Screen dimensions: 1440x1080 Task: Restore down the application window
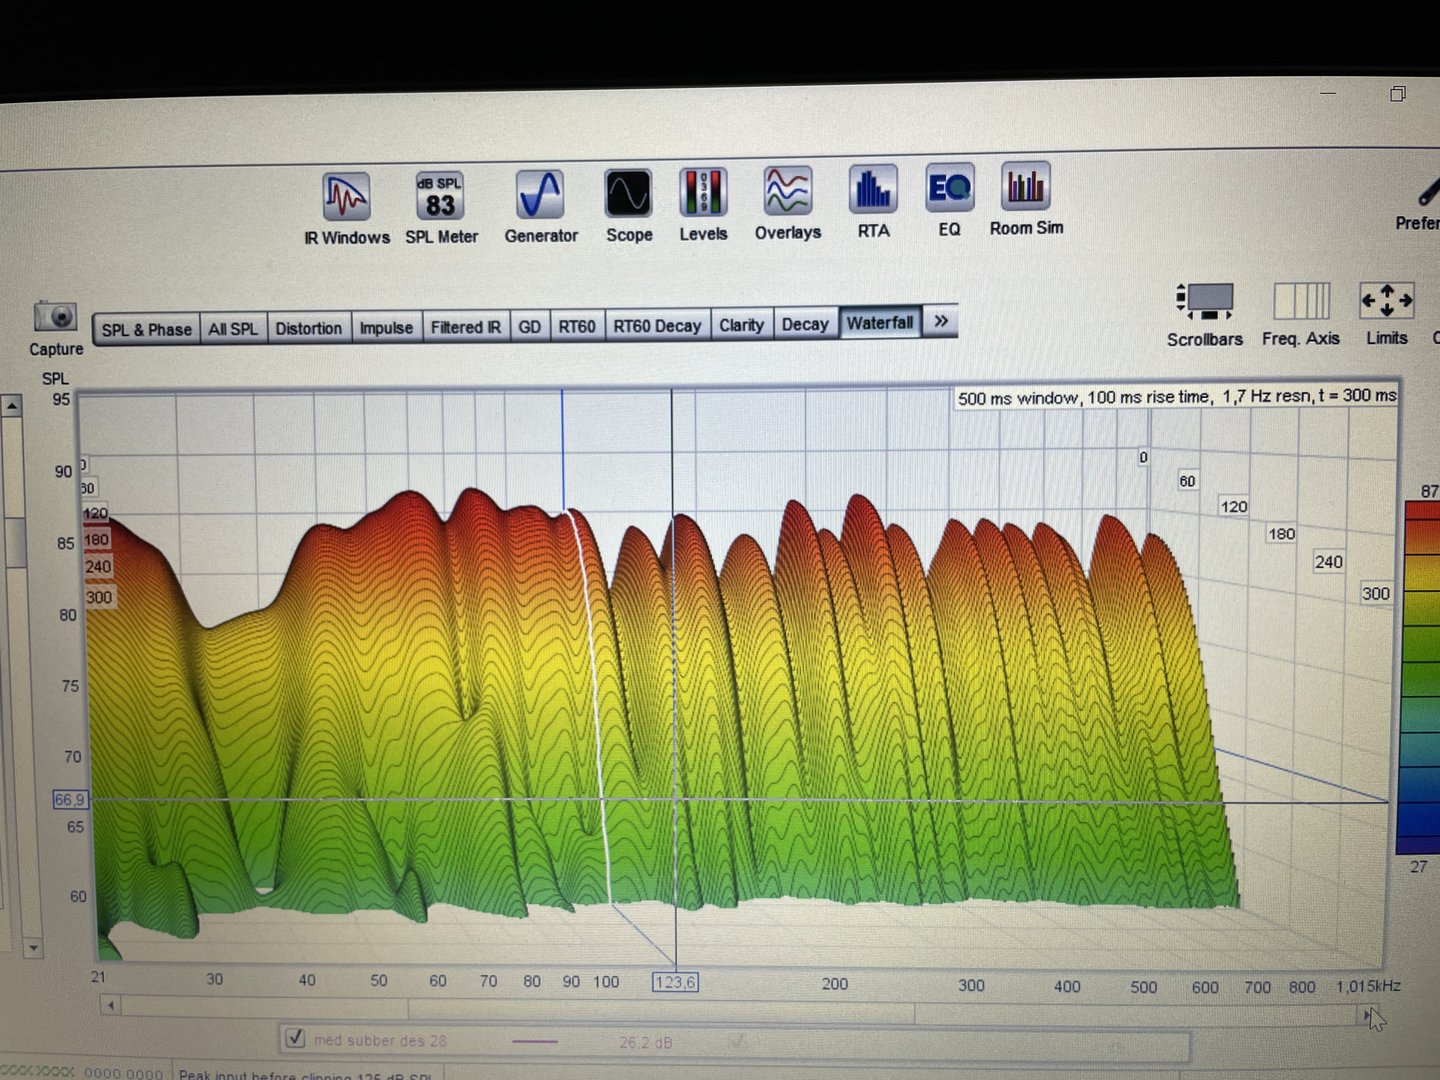pos(1397,93)
